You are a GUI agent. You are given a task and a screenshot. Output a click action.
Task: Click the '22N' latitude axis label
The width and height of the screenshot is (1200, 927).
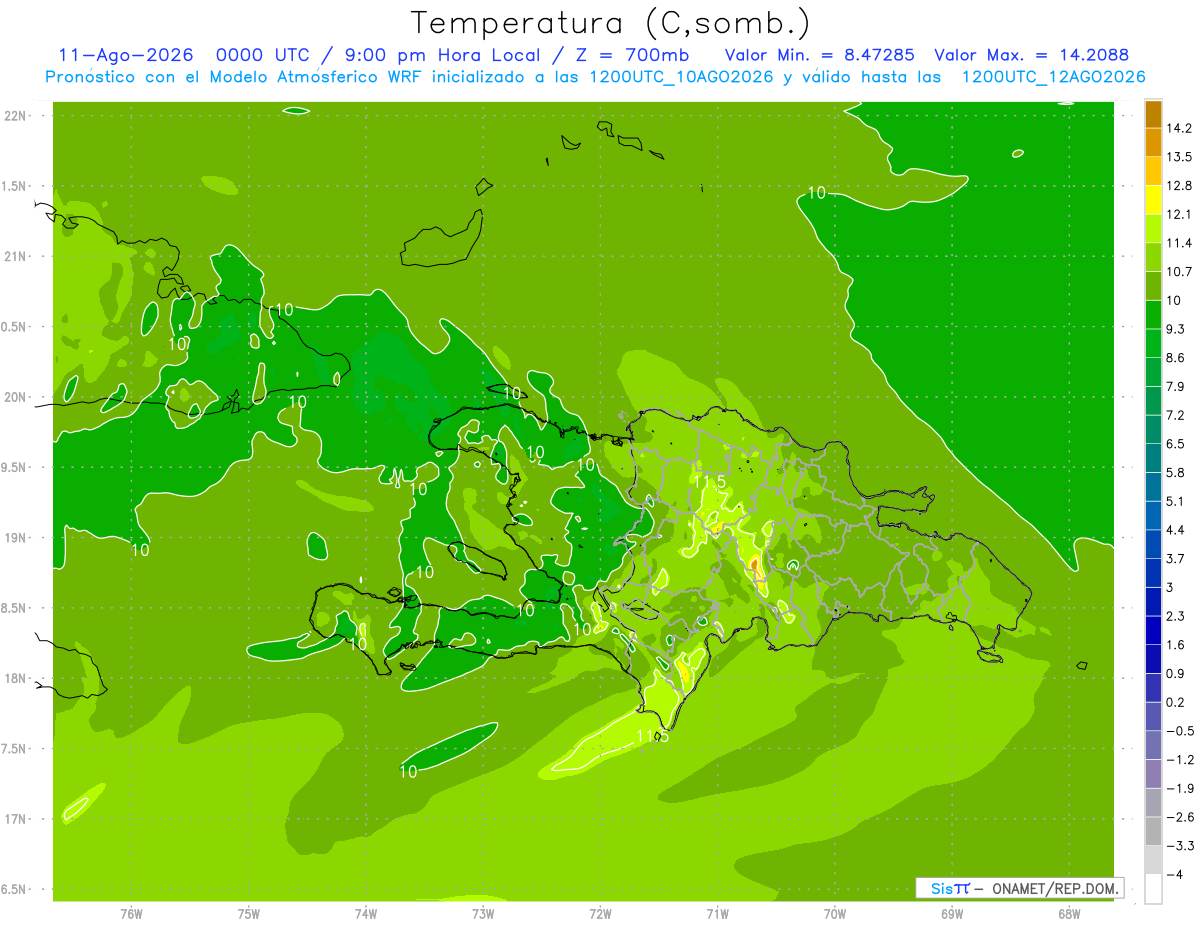tap(16, 116)
